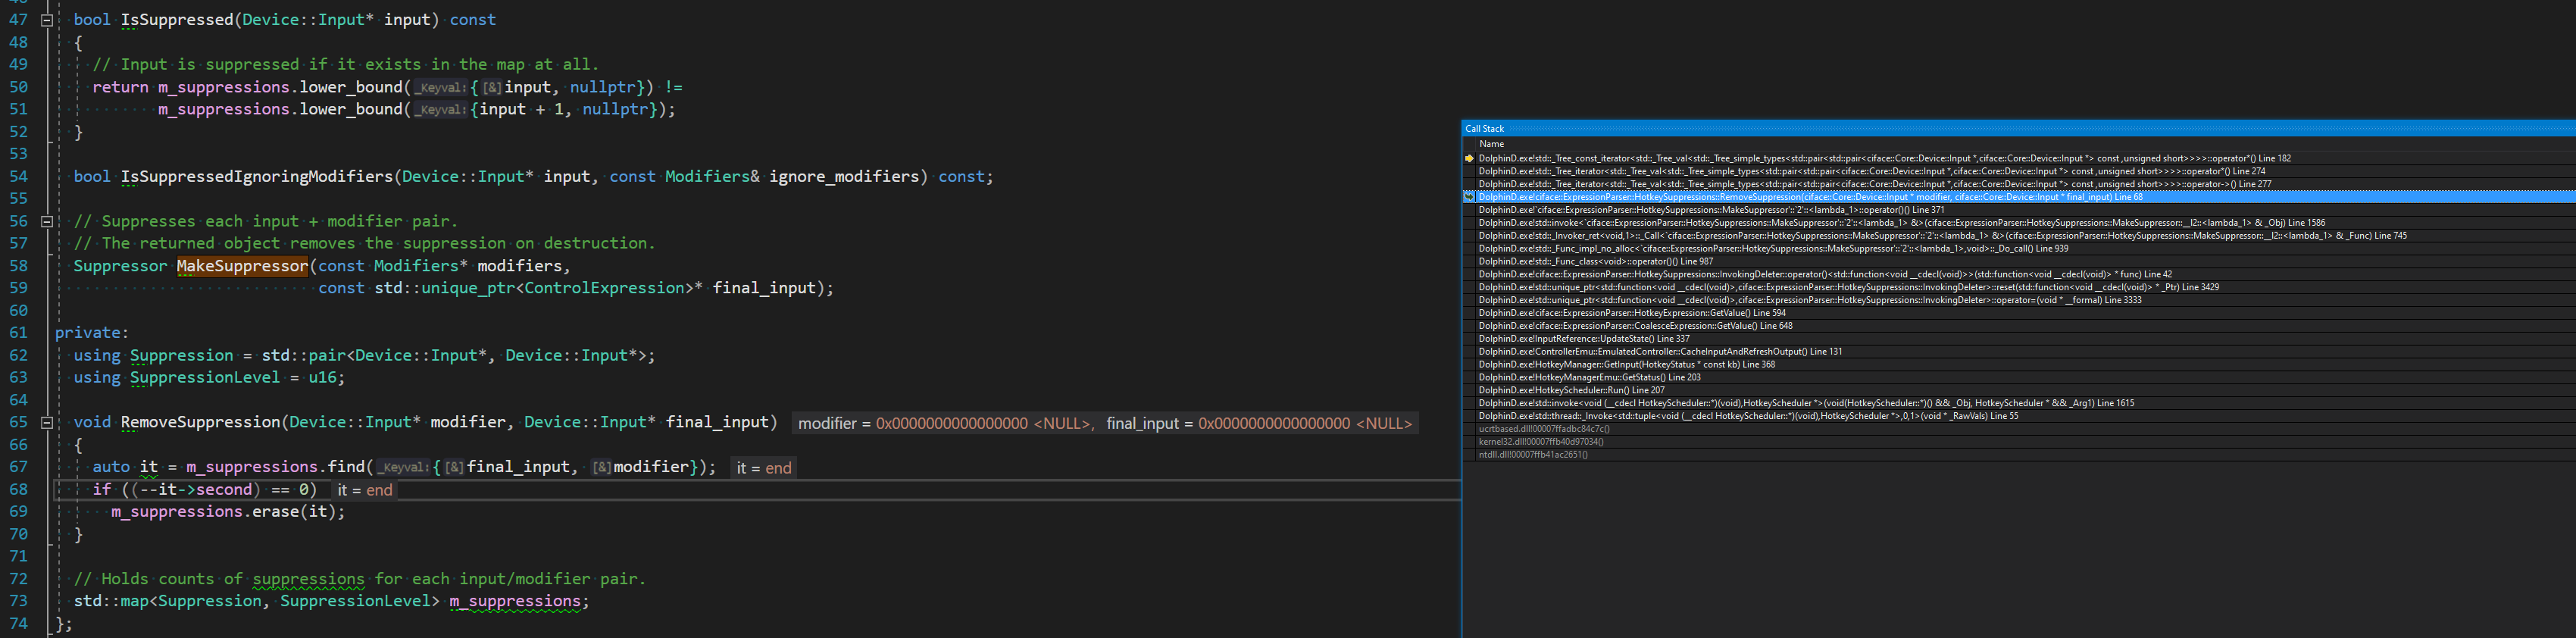Click the 'it = end' data tip on line 67
The width and height of the screenshot is (2576, 638).
point(764,468)
